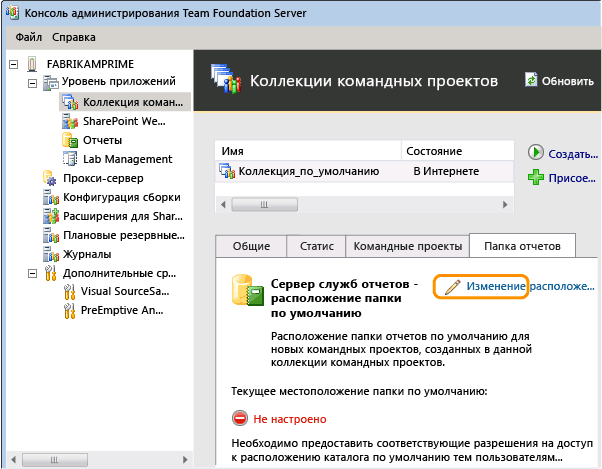Click the tree panel left scroll arrow
Viewport: 602px width, 469px height.
(x=14, y=459)
